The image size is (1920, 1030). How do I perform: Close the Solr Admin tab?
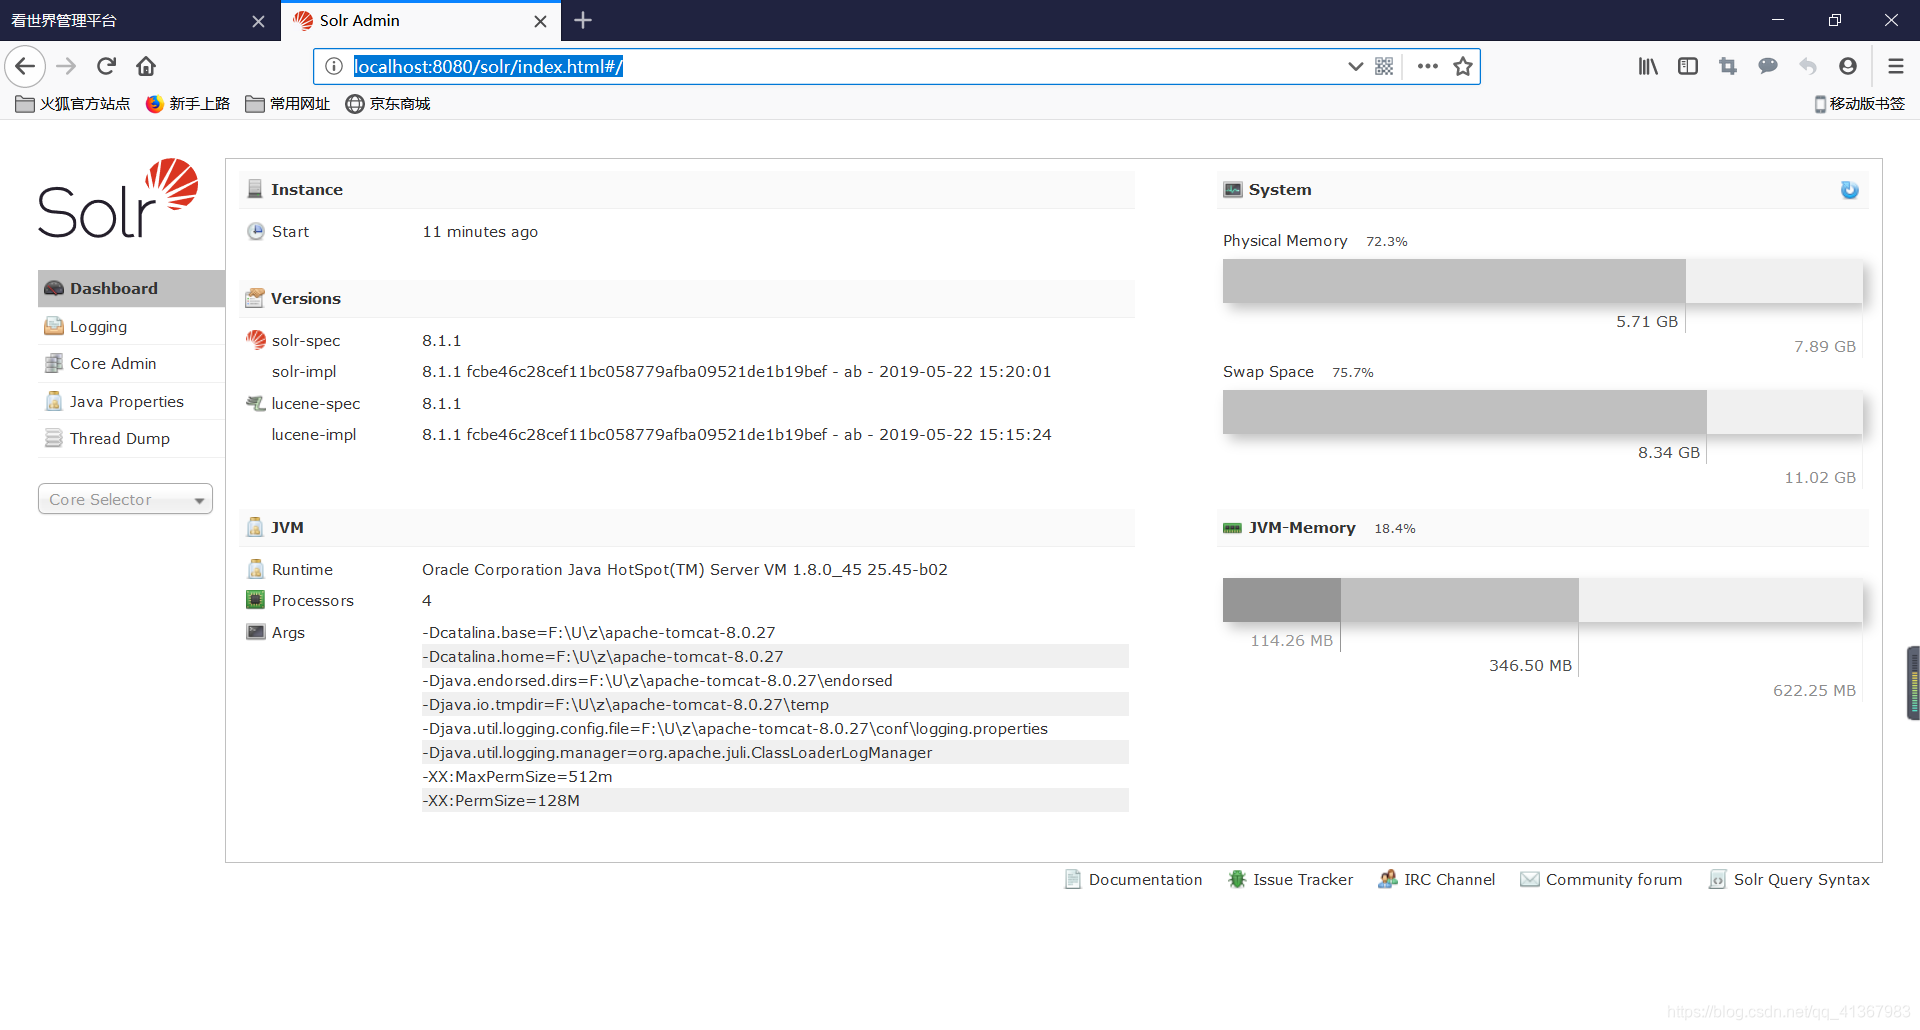pos(540,21)
